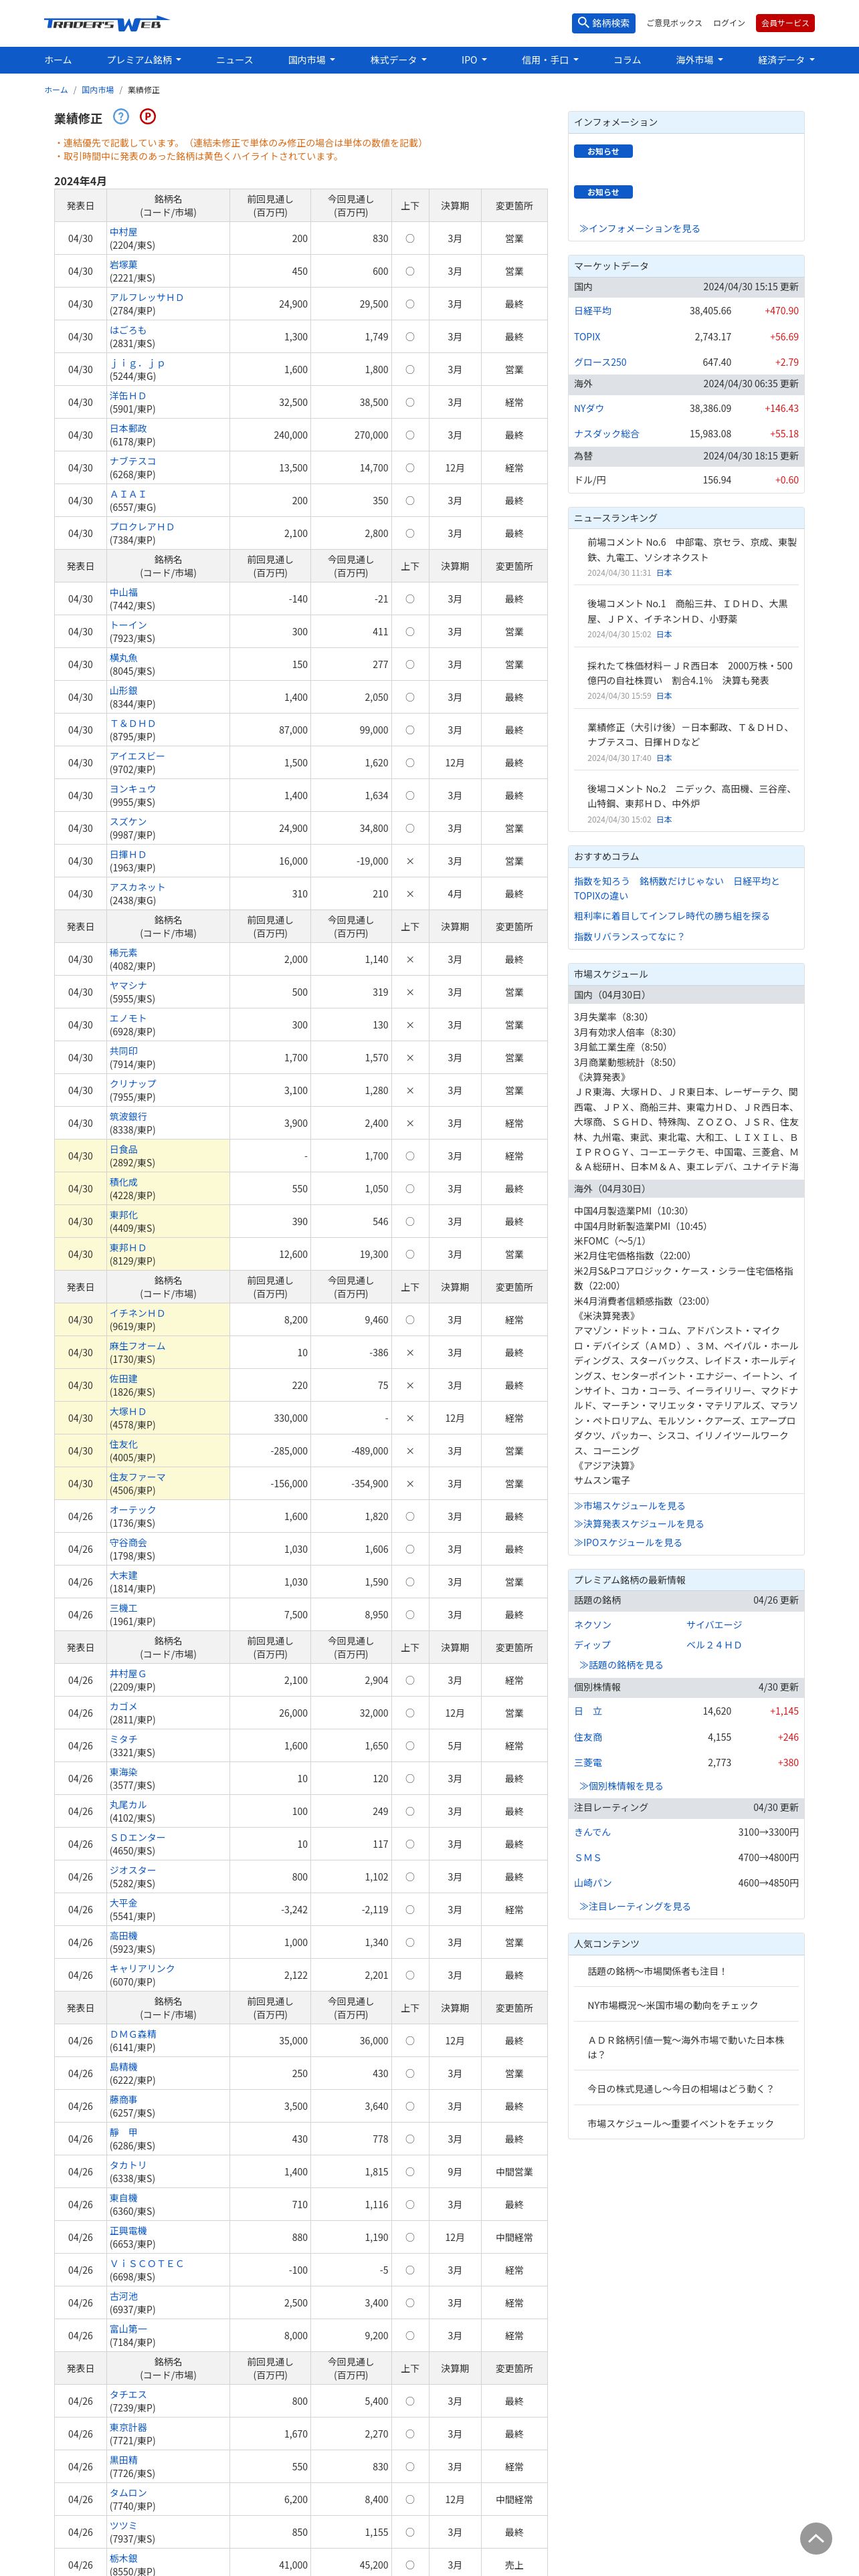Click ホーム in the breadcrumb trail
Screen dimensions: 859x2576
[x=56, y=90]
